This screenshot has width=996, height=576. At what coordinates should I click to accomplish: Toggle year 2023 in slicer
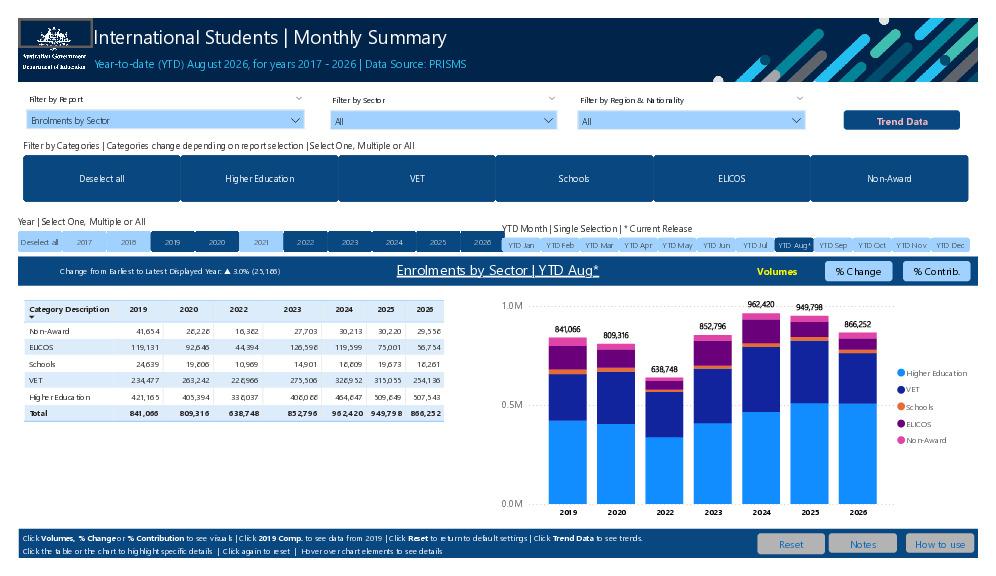349,242
